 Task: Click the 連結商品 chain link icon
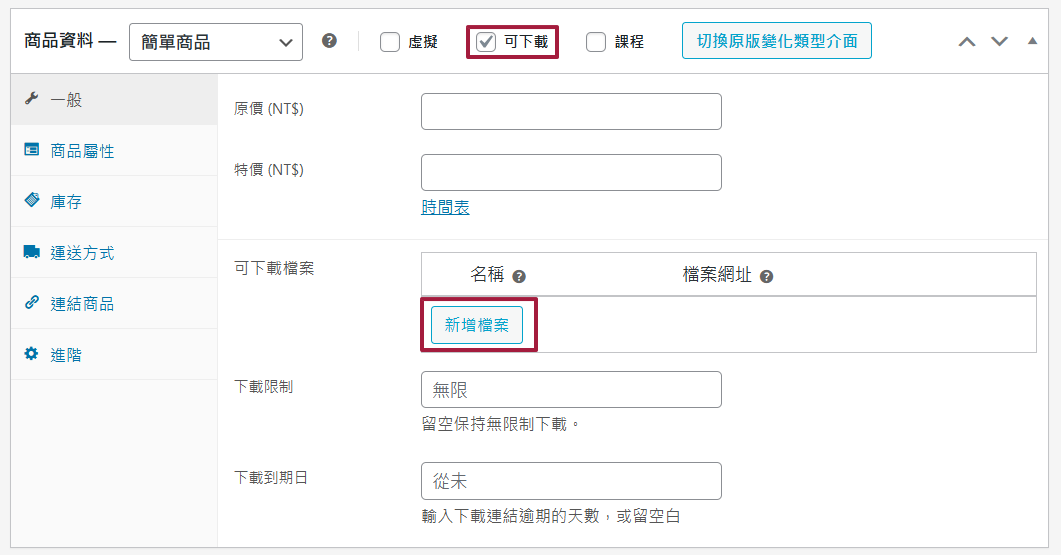31,304
